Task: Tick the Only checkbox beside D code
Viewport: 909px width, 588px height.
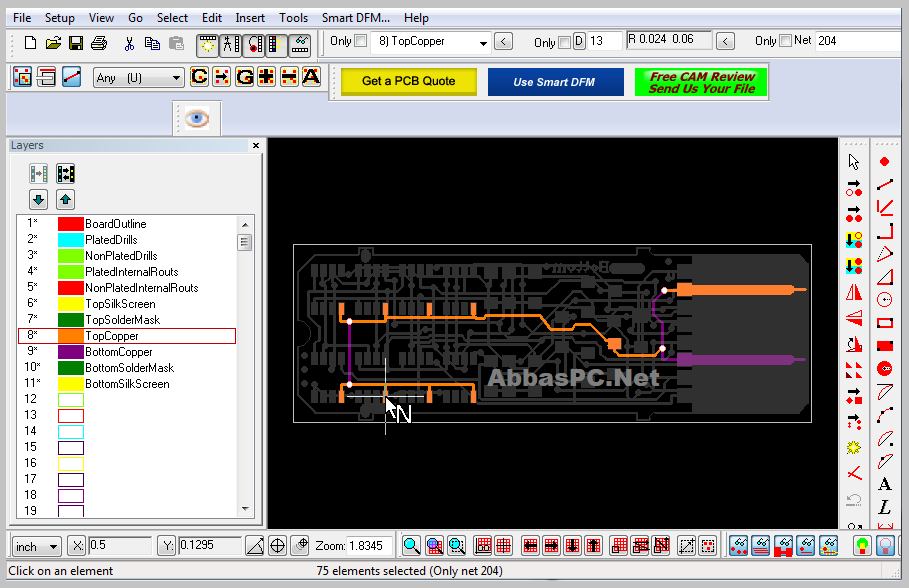Action: (x=565, y=42)
